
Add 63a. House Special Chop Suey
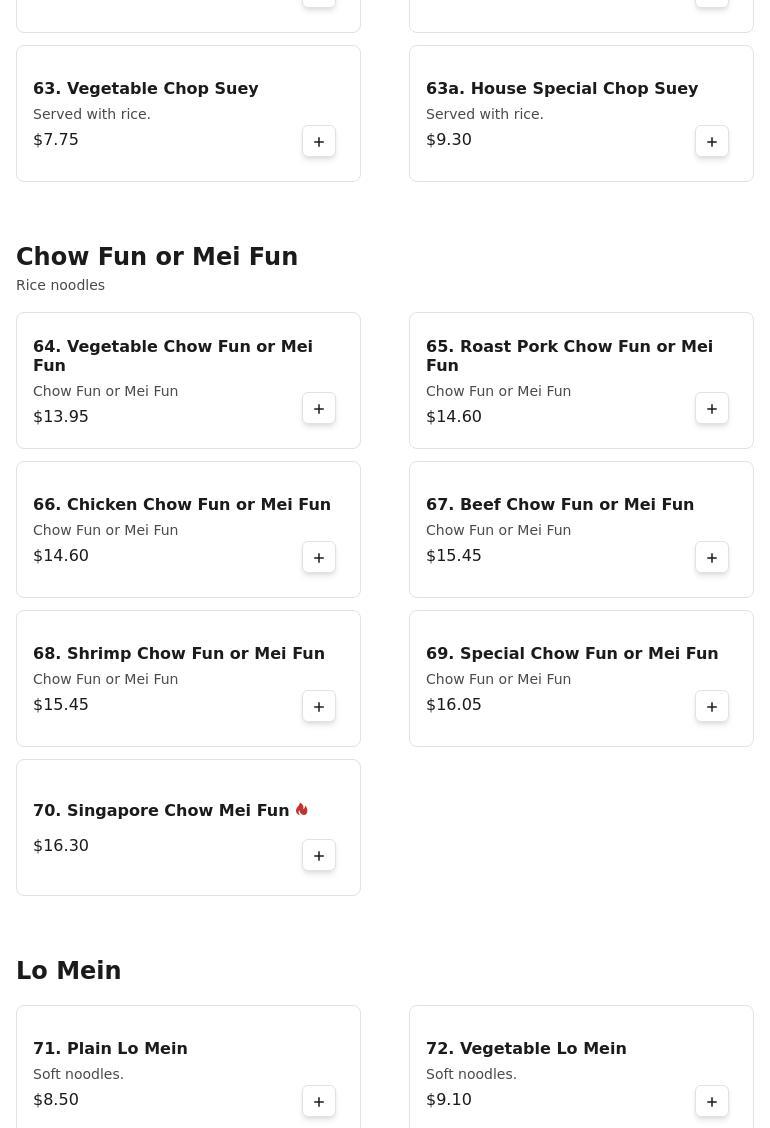pos(712,142)
